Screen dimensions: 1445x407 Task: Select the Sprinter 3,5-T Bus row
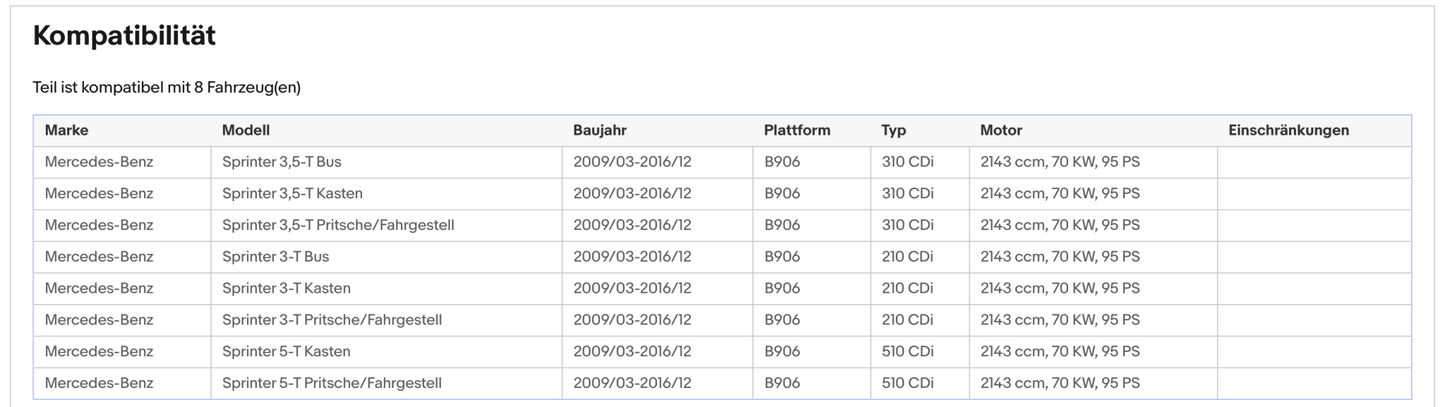pyautogui.click(x=282, y=162)
